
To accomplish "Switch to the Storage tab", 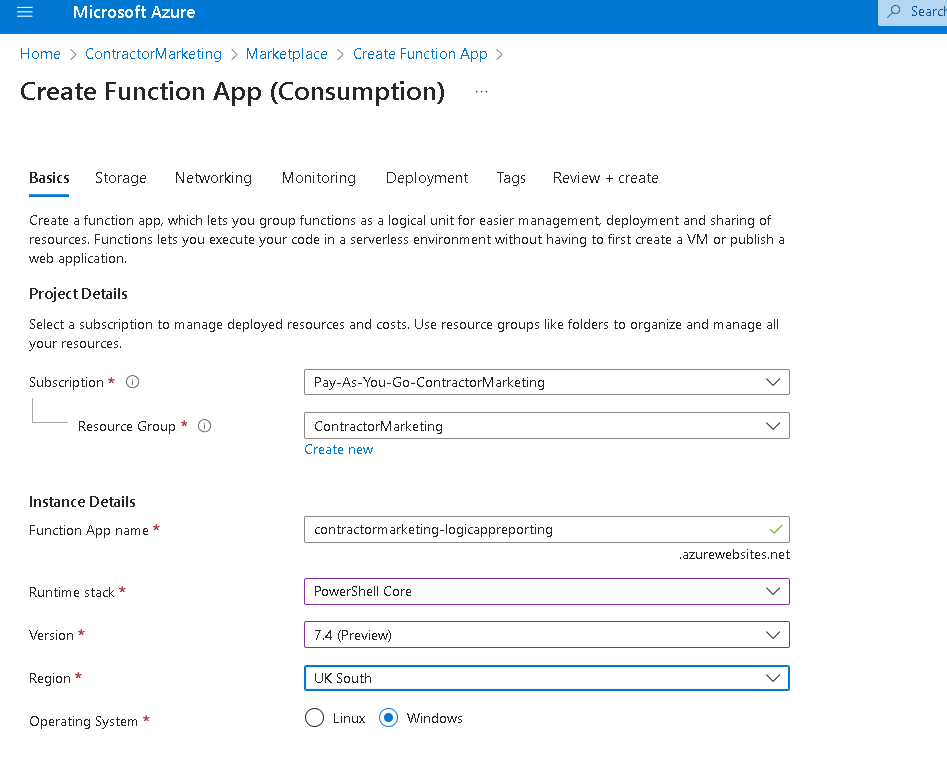I will [x=121, y=178].
